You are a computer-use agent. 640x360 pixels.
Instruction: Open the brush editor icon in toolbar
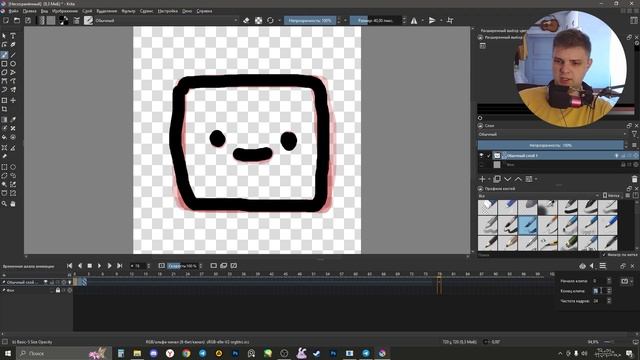tap(76, 20)
